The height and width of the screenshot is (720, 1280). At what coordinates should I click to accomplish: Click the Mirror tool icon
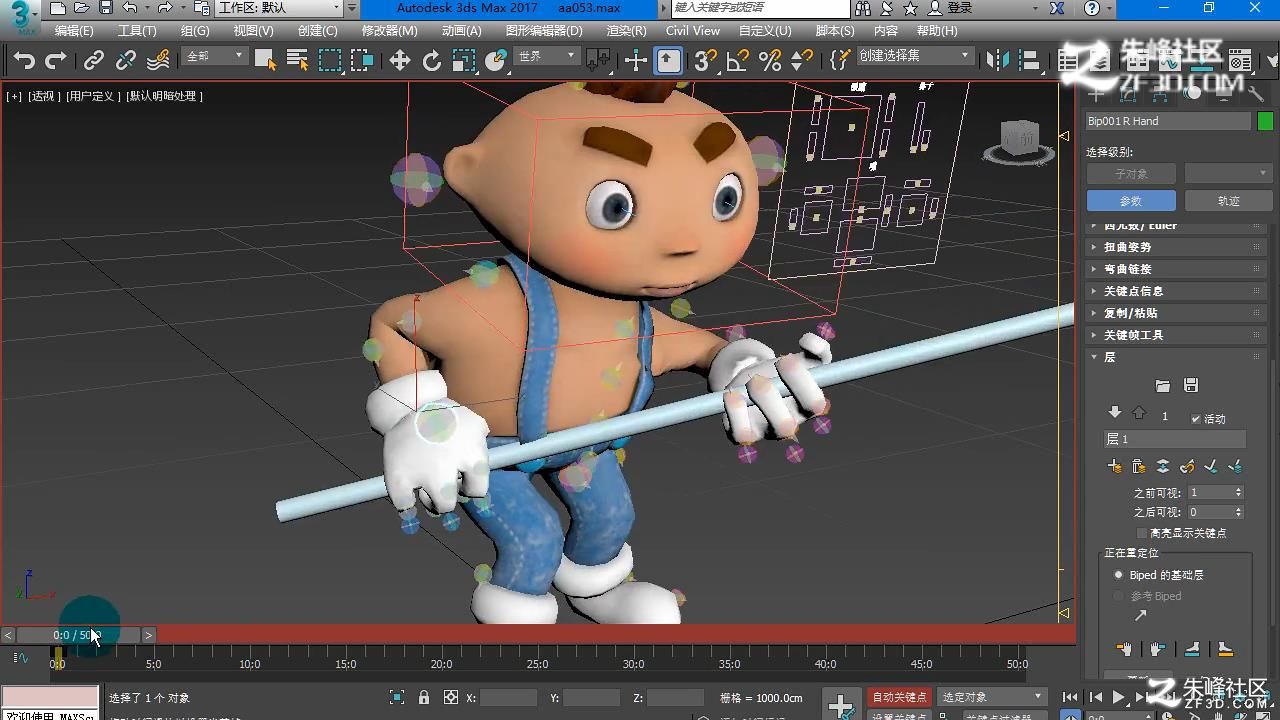[997, 61]
